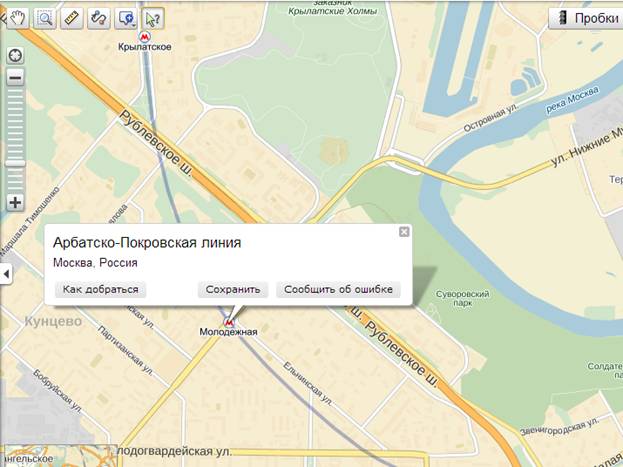Open the overview mini-map thumbnail
Image resolution: width=623 pixels, height=467 pixels.
tap(59, 456)
